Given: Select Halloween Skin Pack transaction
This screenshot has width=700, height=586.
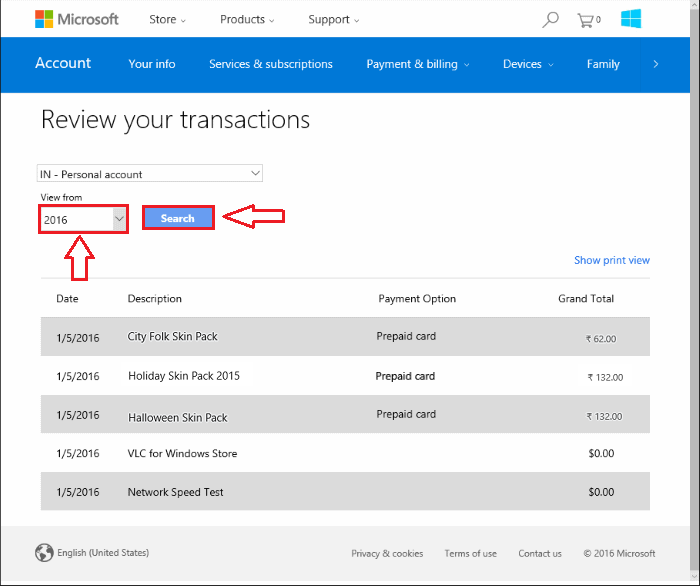Looking at the screenshot, I should pos(345,414).
